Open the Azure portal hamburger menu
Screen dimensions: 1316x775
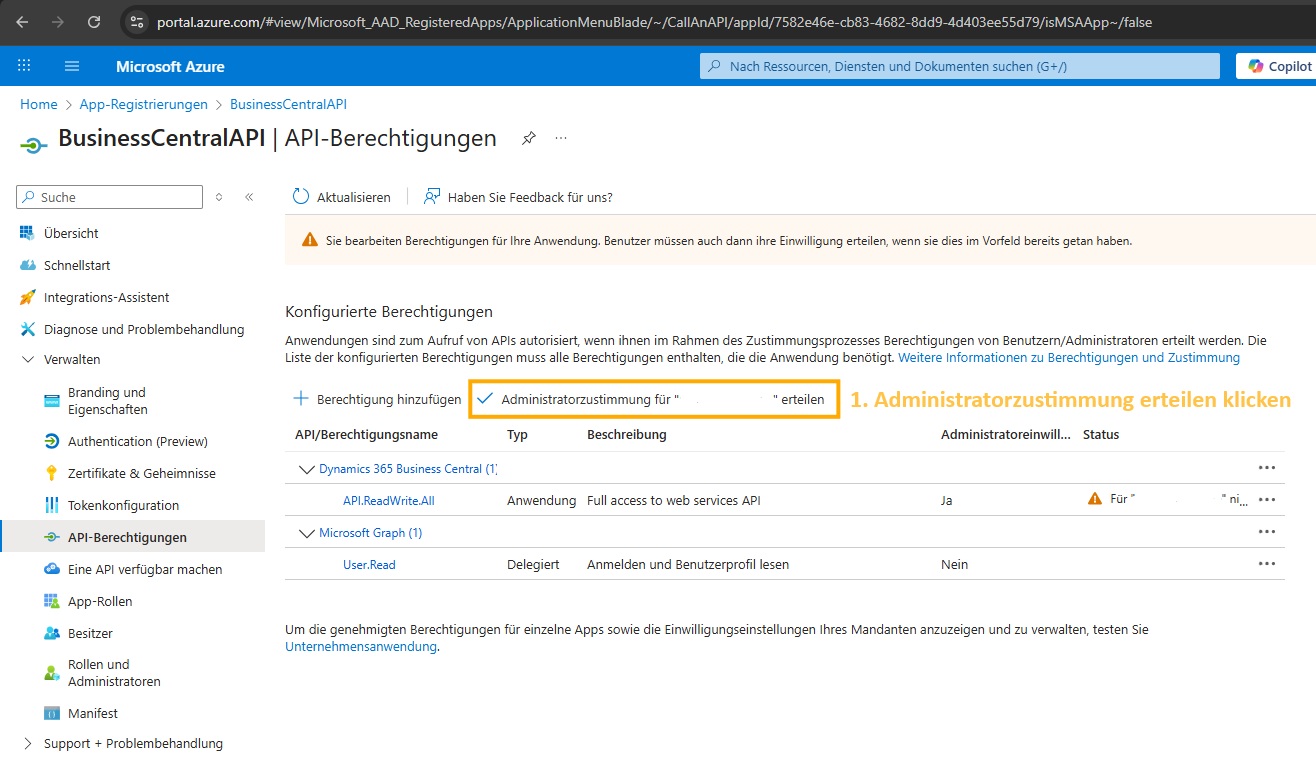[x=72, y=66]
